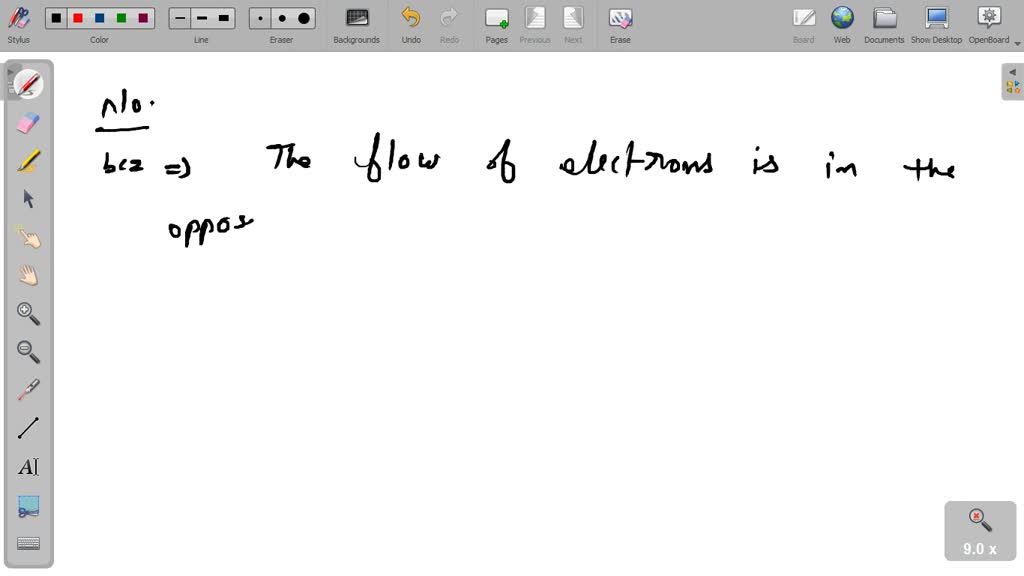Switch to Board mode
The width and height of the screenshot is (1024, 576).
pyautogui.click(x=803, y=25)
